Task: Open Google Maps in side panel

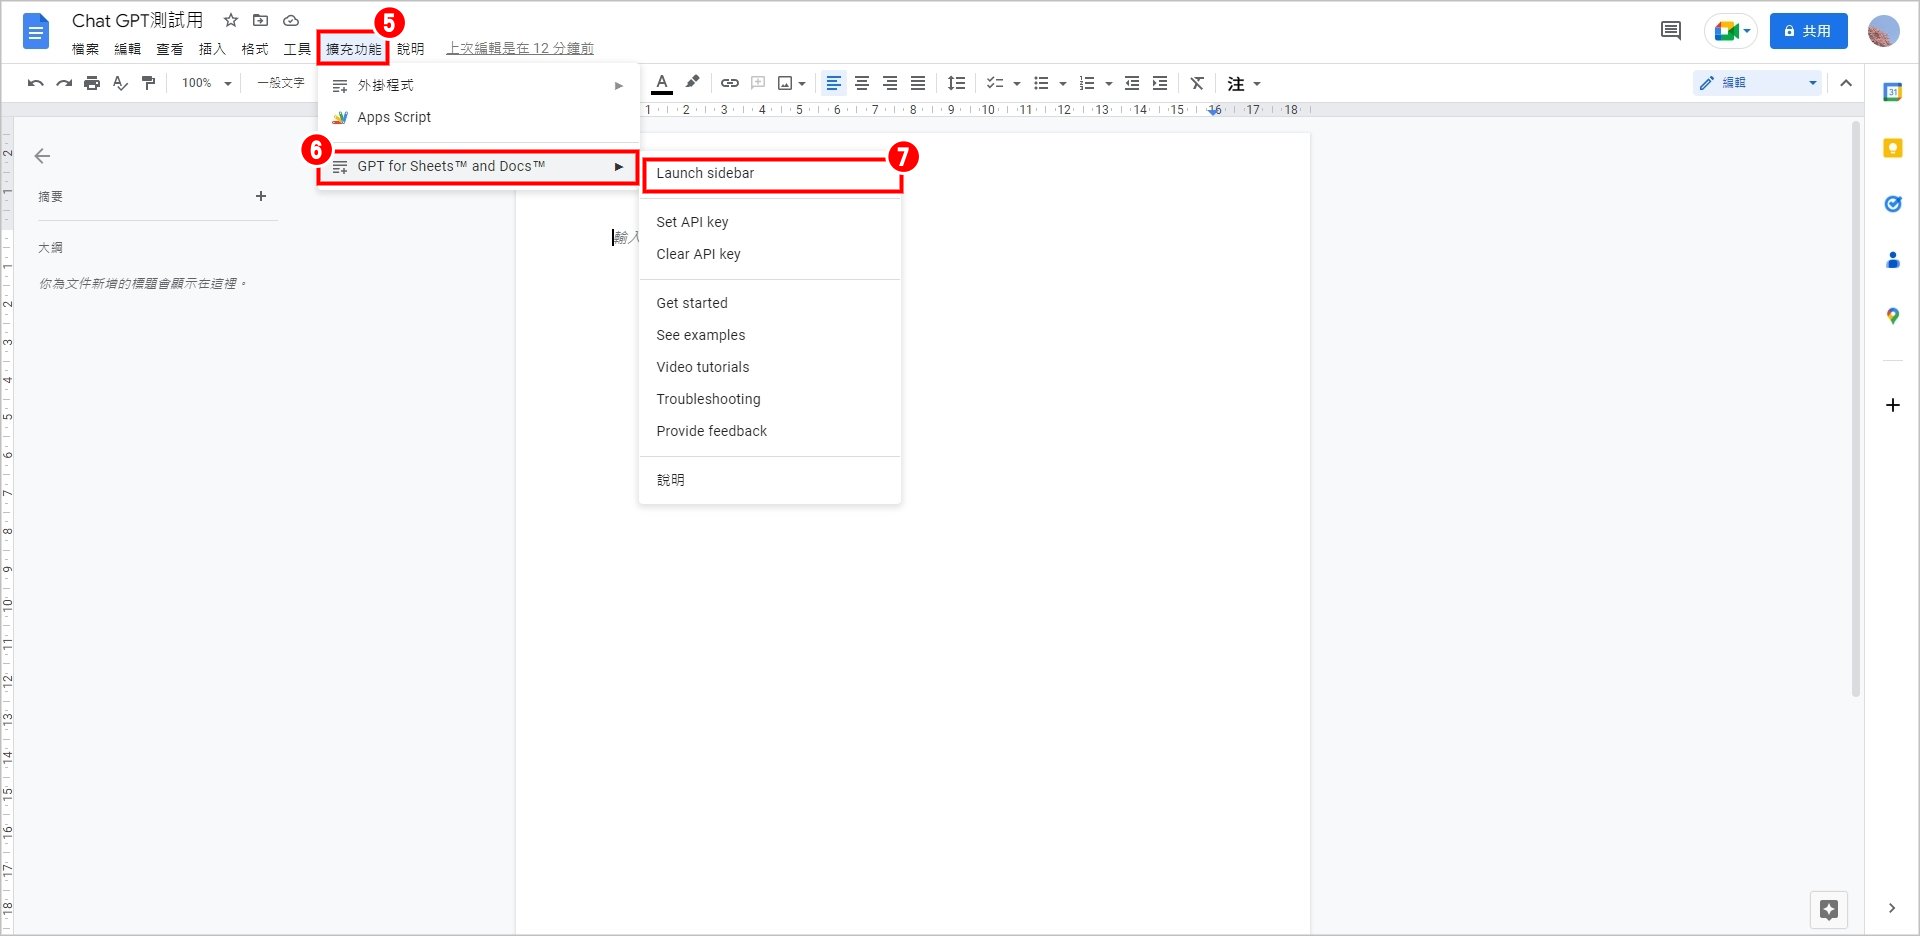Action: pyautogui.click(x=1892, y=316)
